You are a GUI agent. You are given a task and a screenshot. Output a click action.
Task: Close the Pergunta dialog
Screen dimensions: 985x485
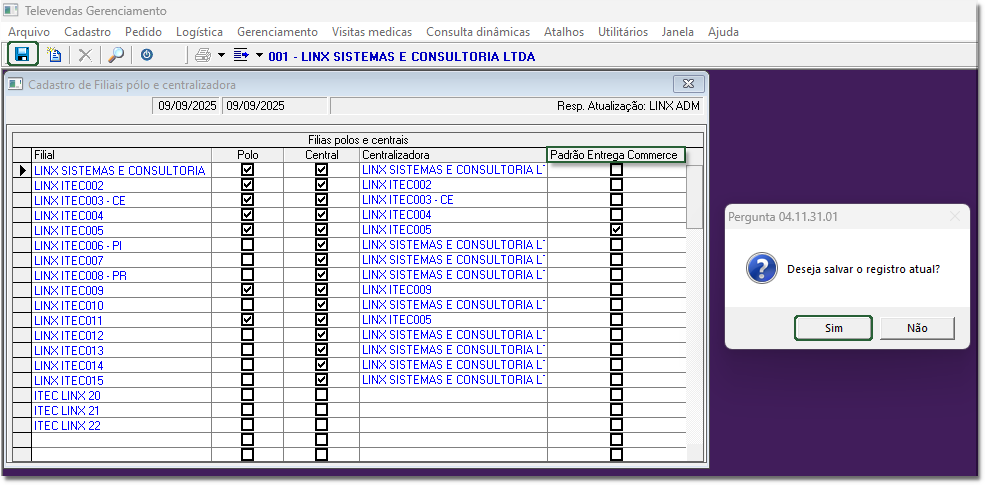click(955, 217)
